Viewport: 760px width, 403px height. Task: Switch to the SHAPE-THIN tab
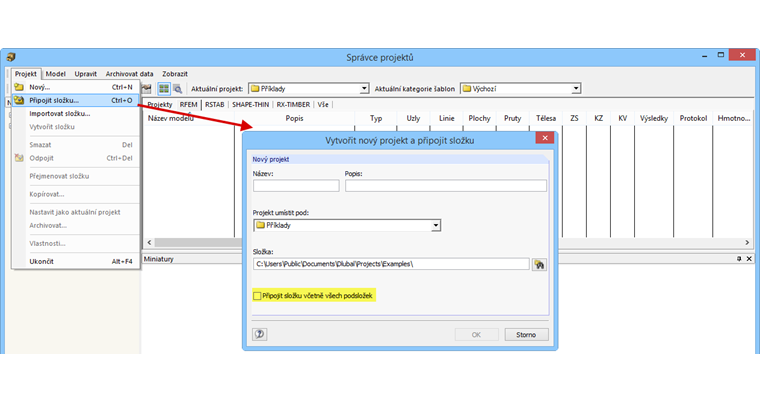tap(251, 105)
